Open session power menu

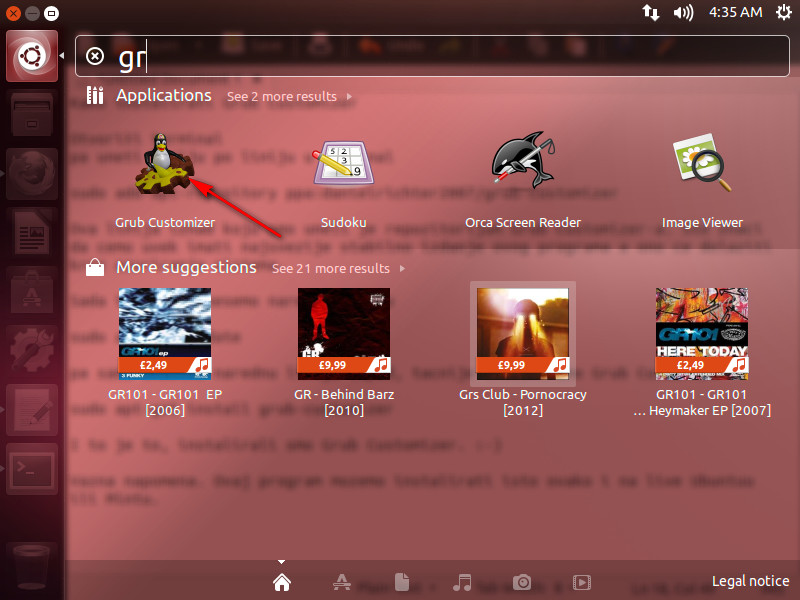pos(783,12)
